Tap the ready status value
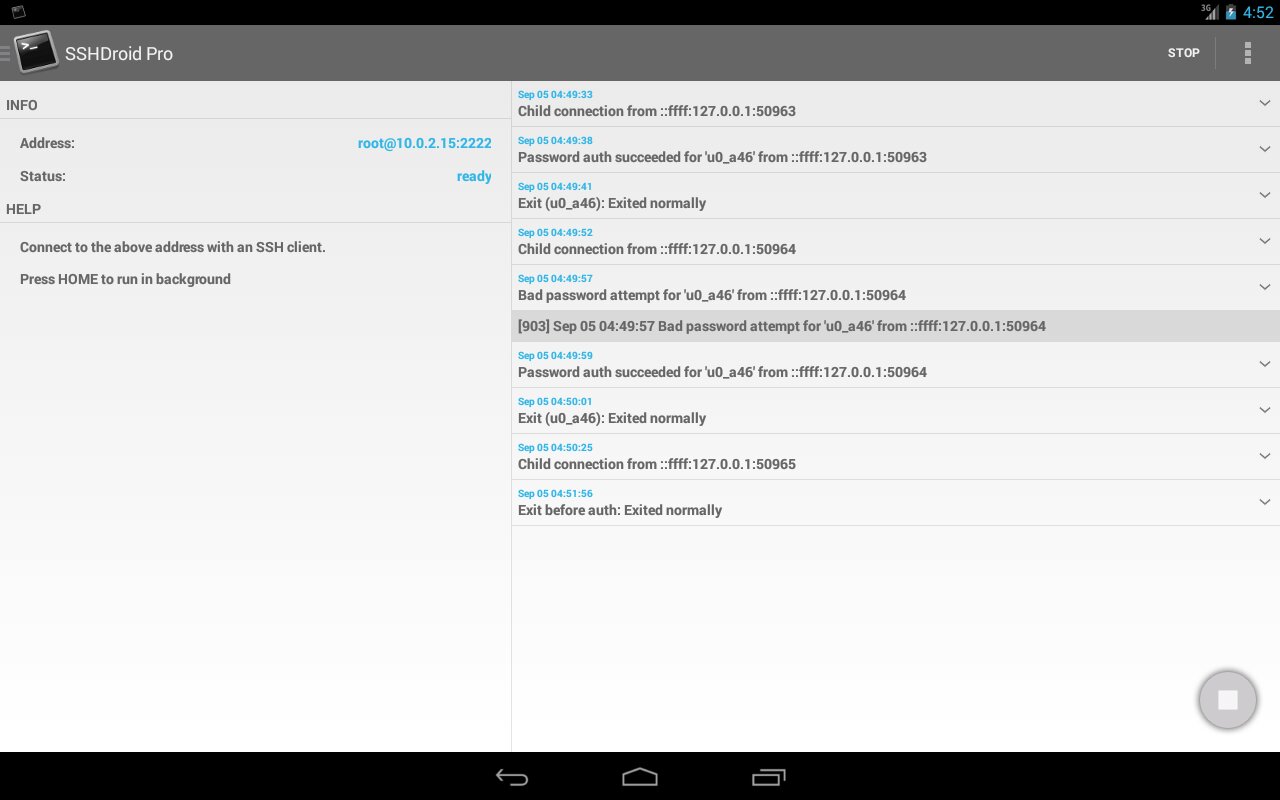This screenshot has width=1280, height=800. [474, 176]
